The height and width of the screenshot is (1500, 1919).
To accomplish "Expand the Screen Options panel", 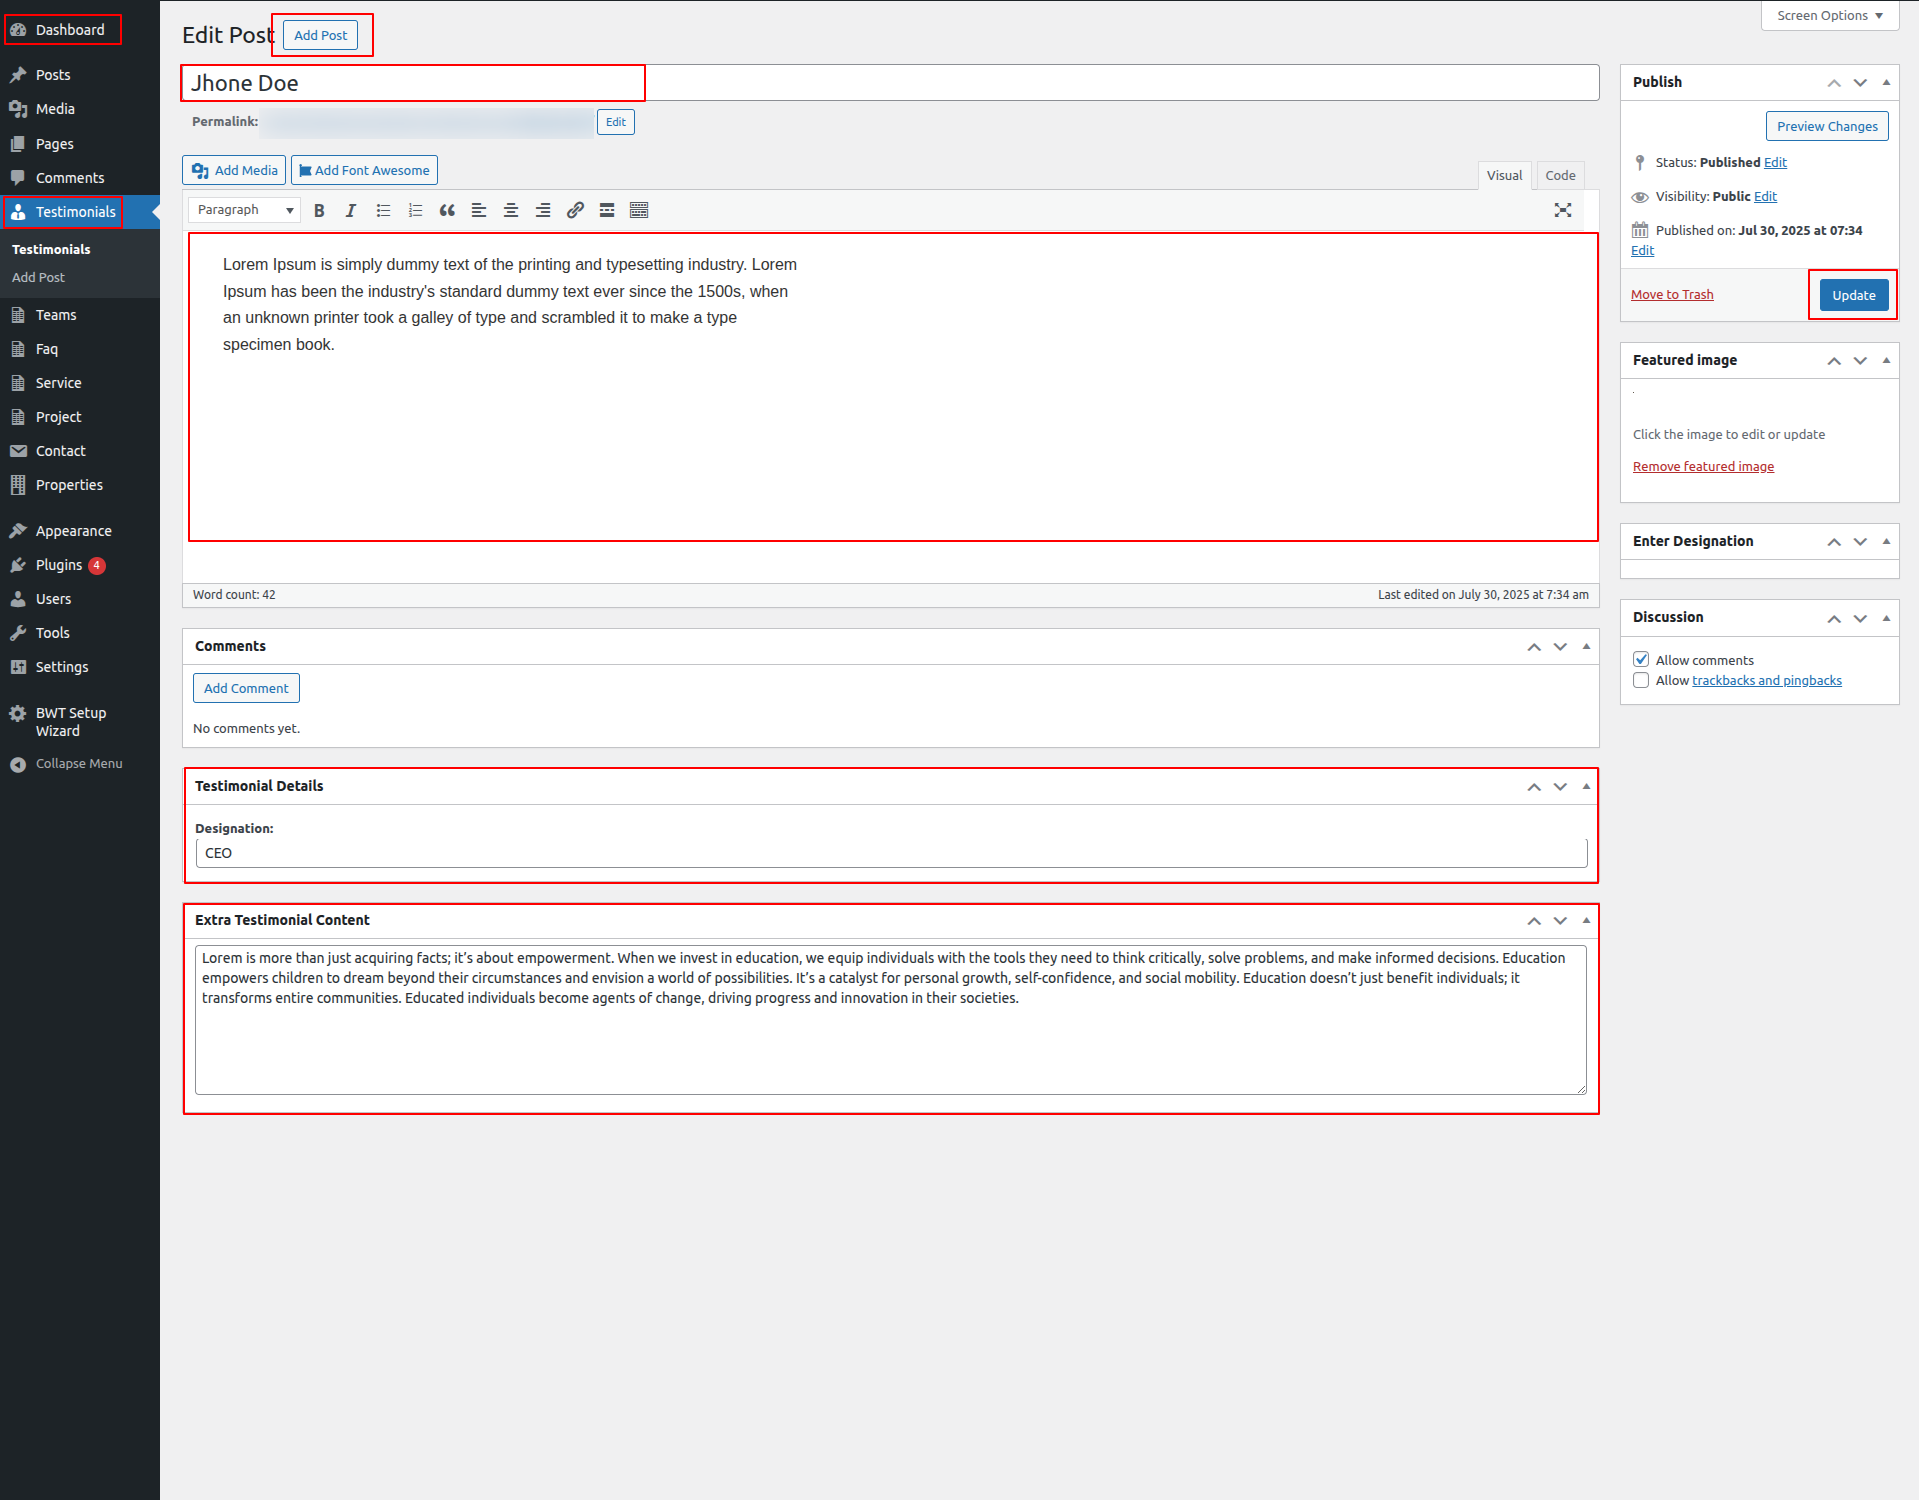I will (x=1829, y=16).
